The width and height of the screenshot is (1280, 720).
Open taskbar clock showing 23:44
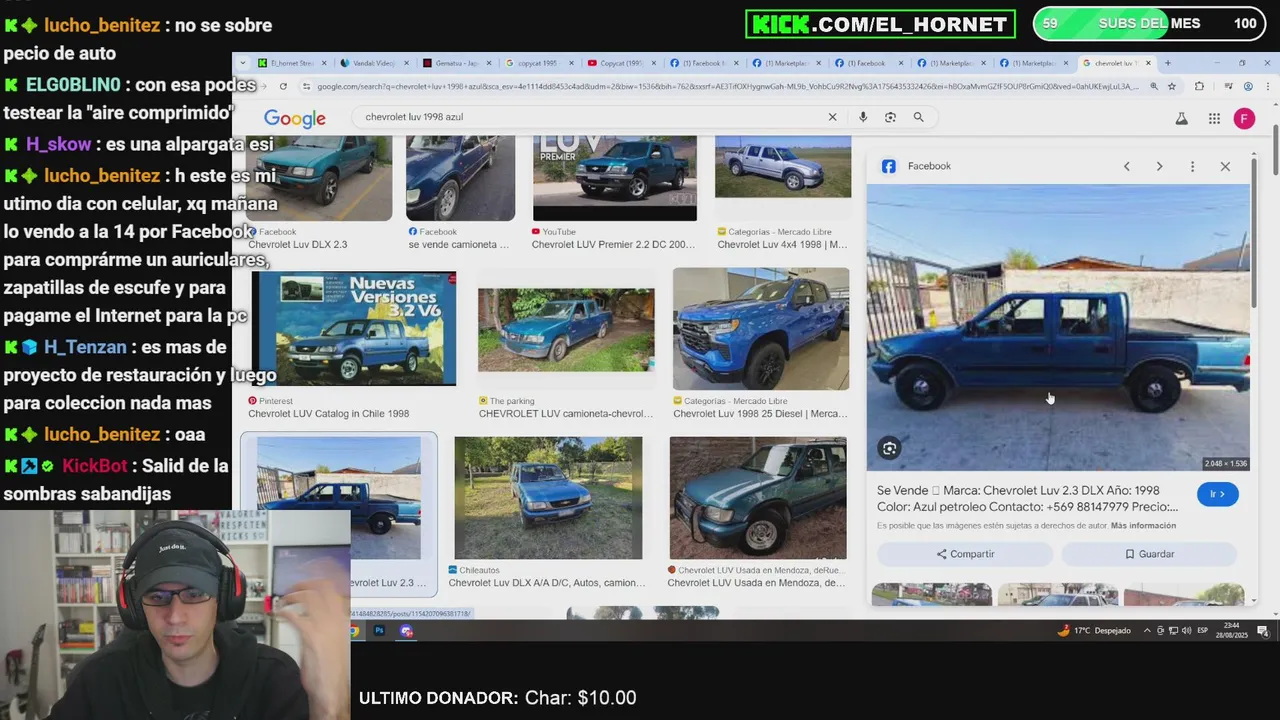pyautogui.click(x=1232, y=631)
